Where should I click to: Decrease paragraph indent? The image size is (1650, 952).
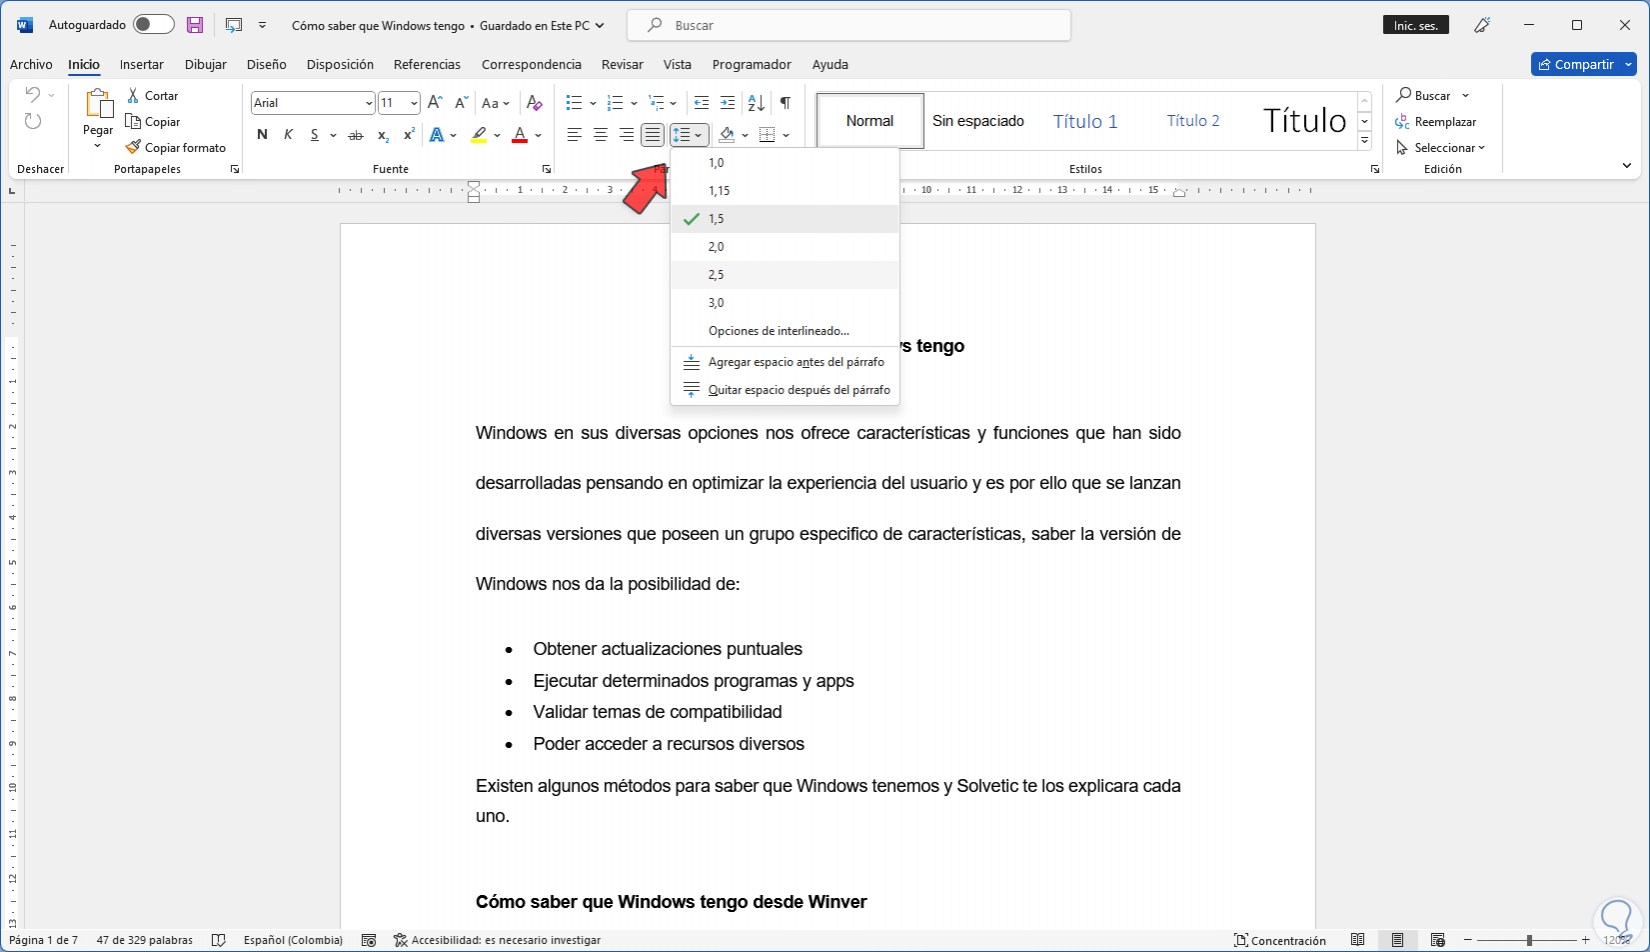pos(701,102)
